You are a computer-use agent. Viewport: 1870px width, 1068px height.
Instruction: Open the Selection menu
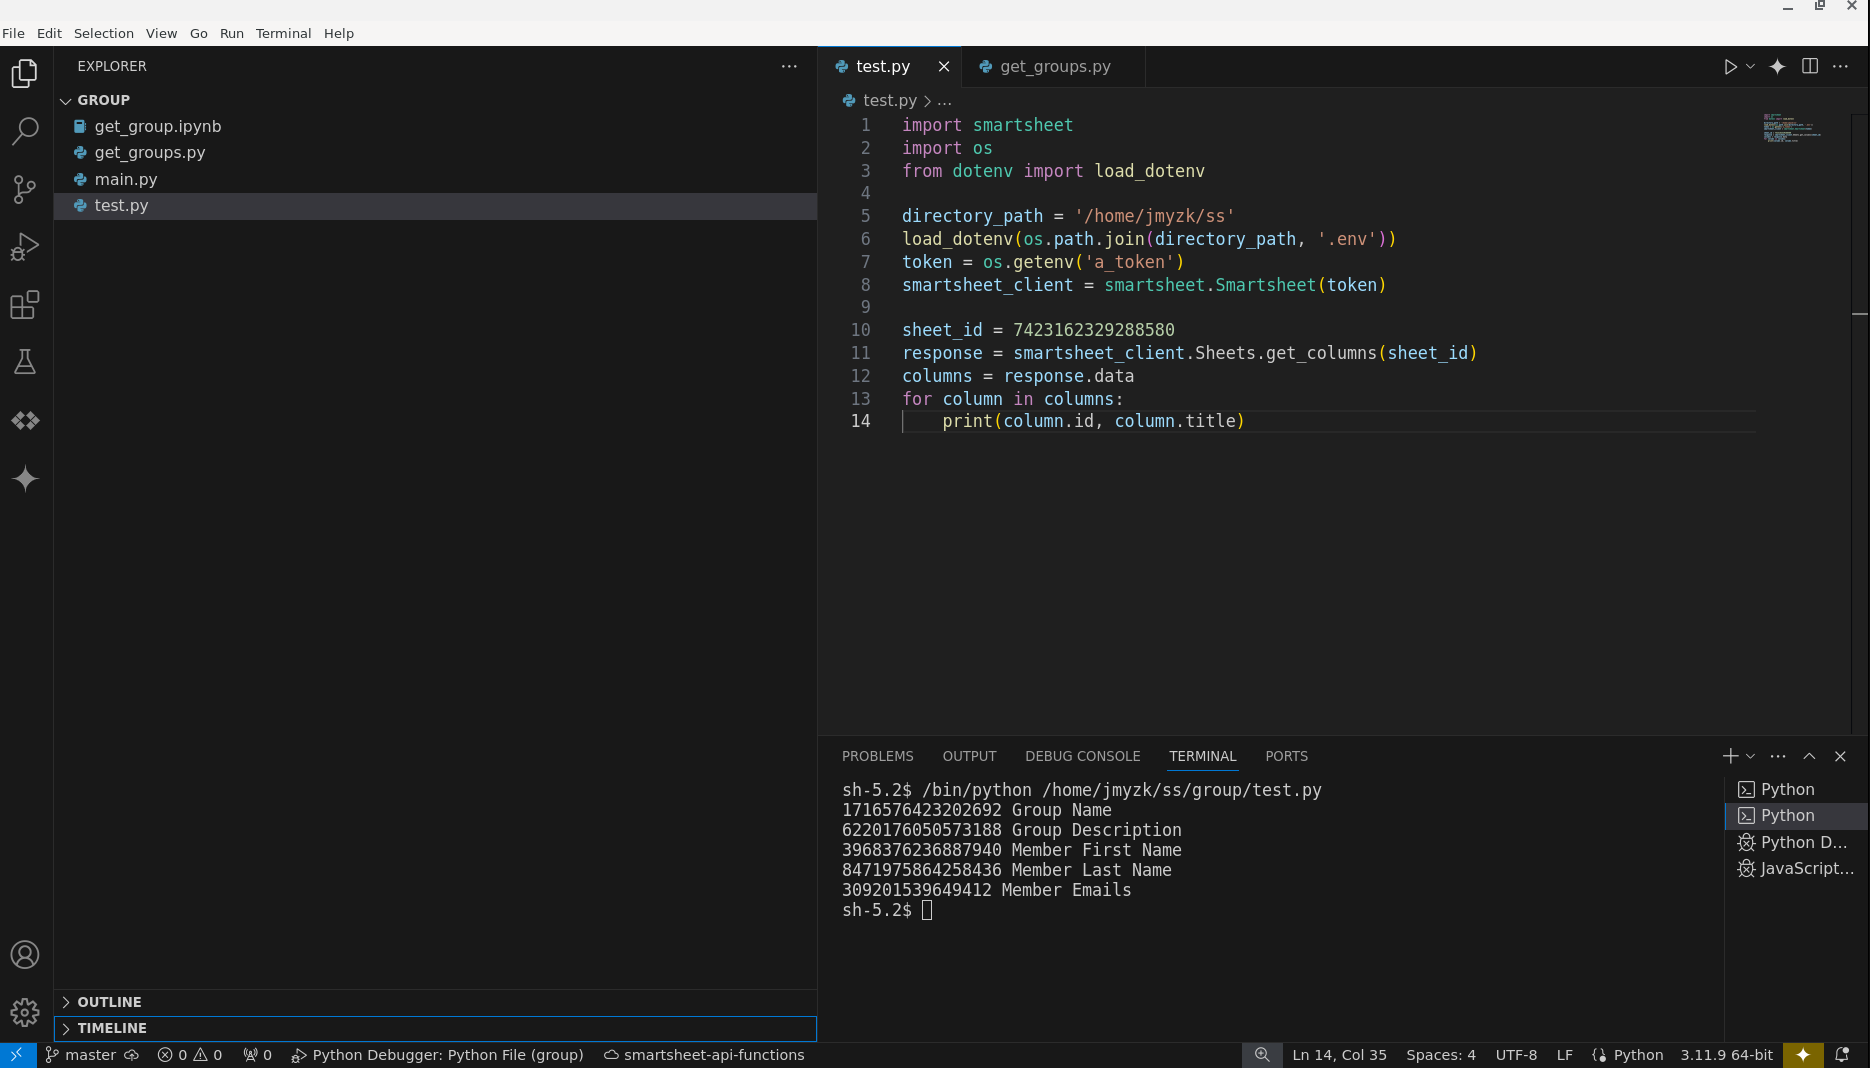[x=104, y=33]
